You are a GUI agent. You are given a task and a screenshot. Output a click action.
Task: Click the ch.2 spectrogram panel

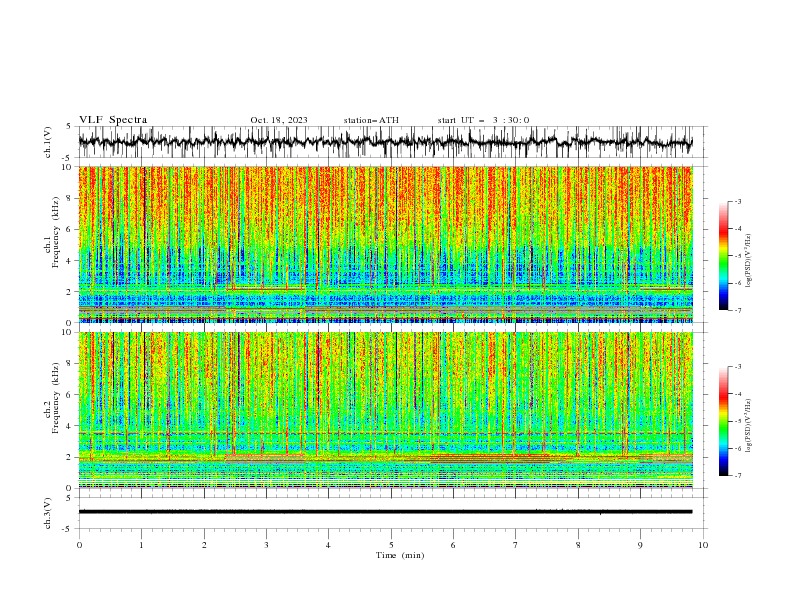point(385,410)
